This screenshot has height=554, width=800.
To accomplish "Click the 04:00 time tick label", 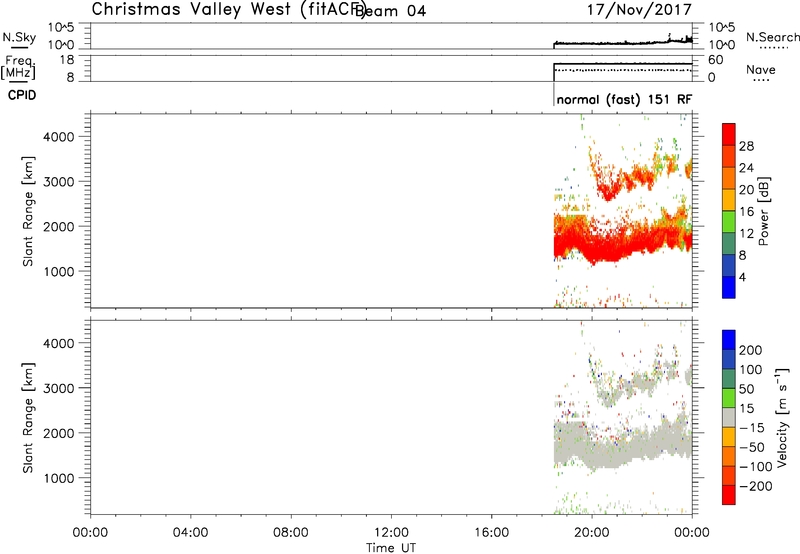I will pyautogui.click(x=191, y=533).
